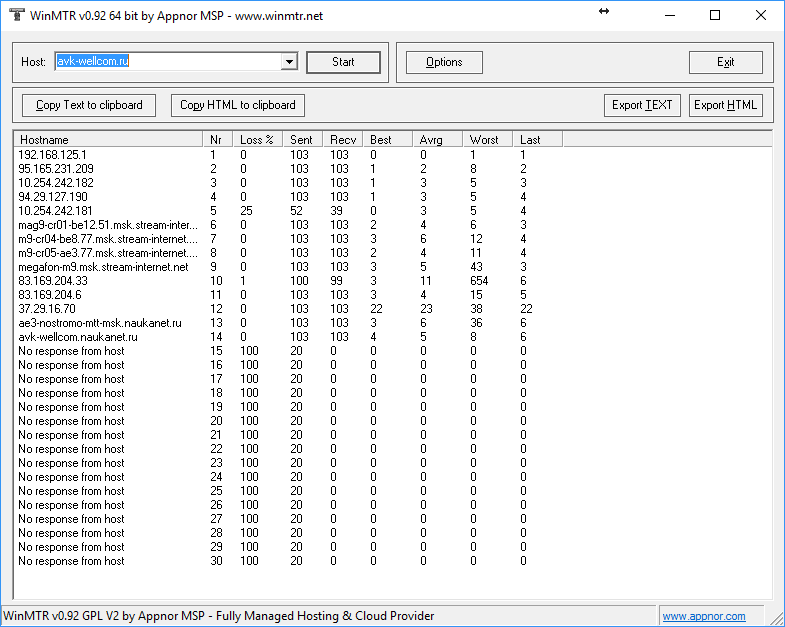Click the WinMTR app icon in title bar
The height and width of the screenshot is (627, 785).
17,15
